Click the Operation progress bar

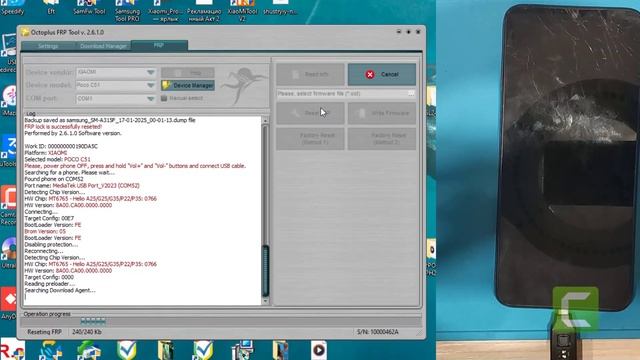tap(221, 321)
